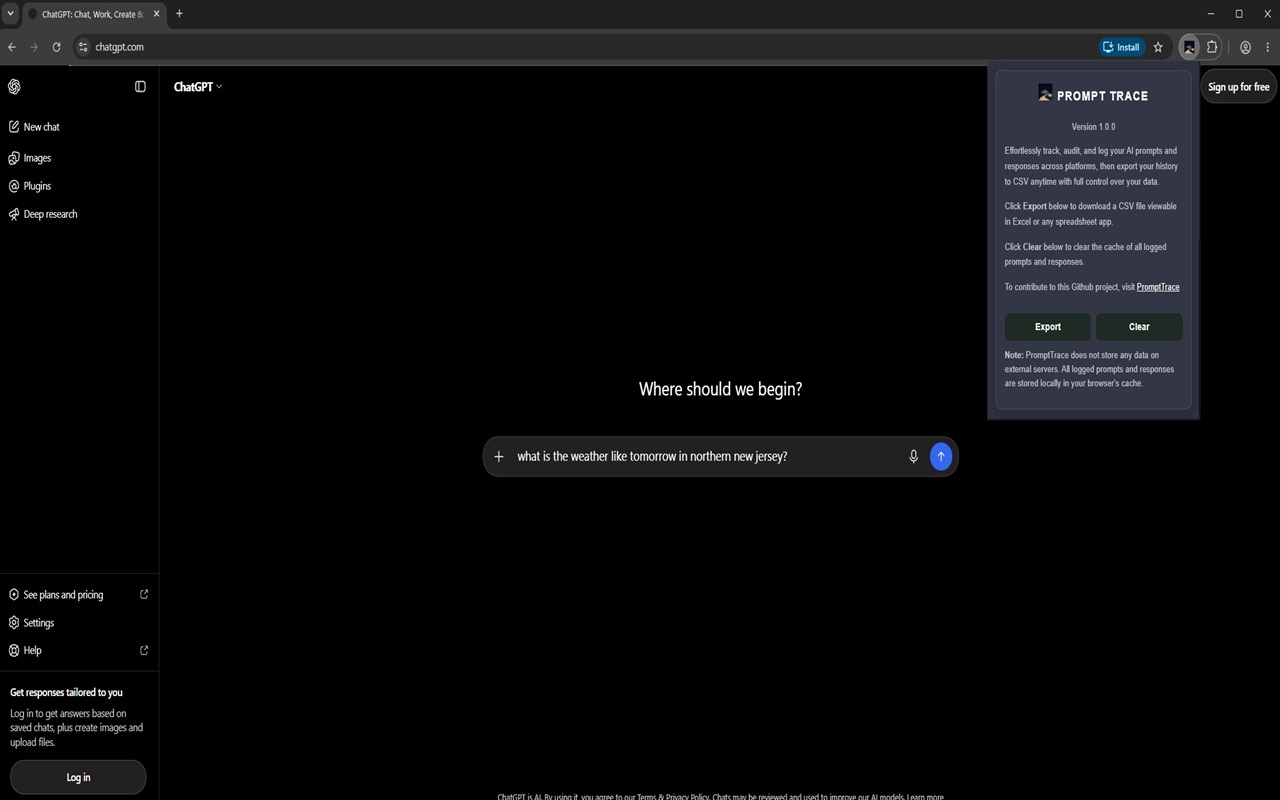Viewport: 1280px width, 800px height.
Task: Click the 'Version 1.0.0' text
Action: 1093,127
